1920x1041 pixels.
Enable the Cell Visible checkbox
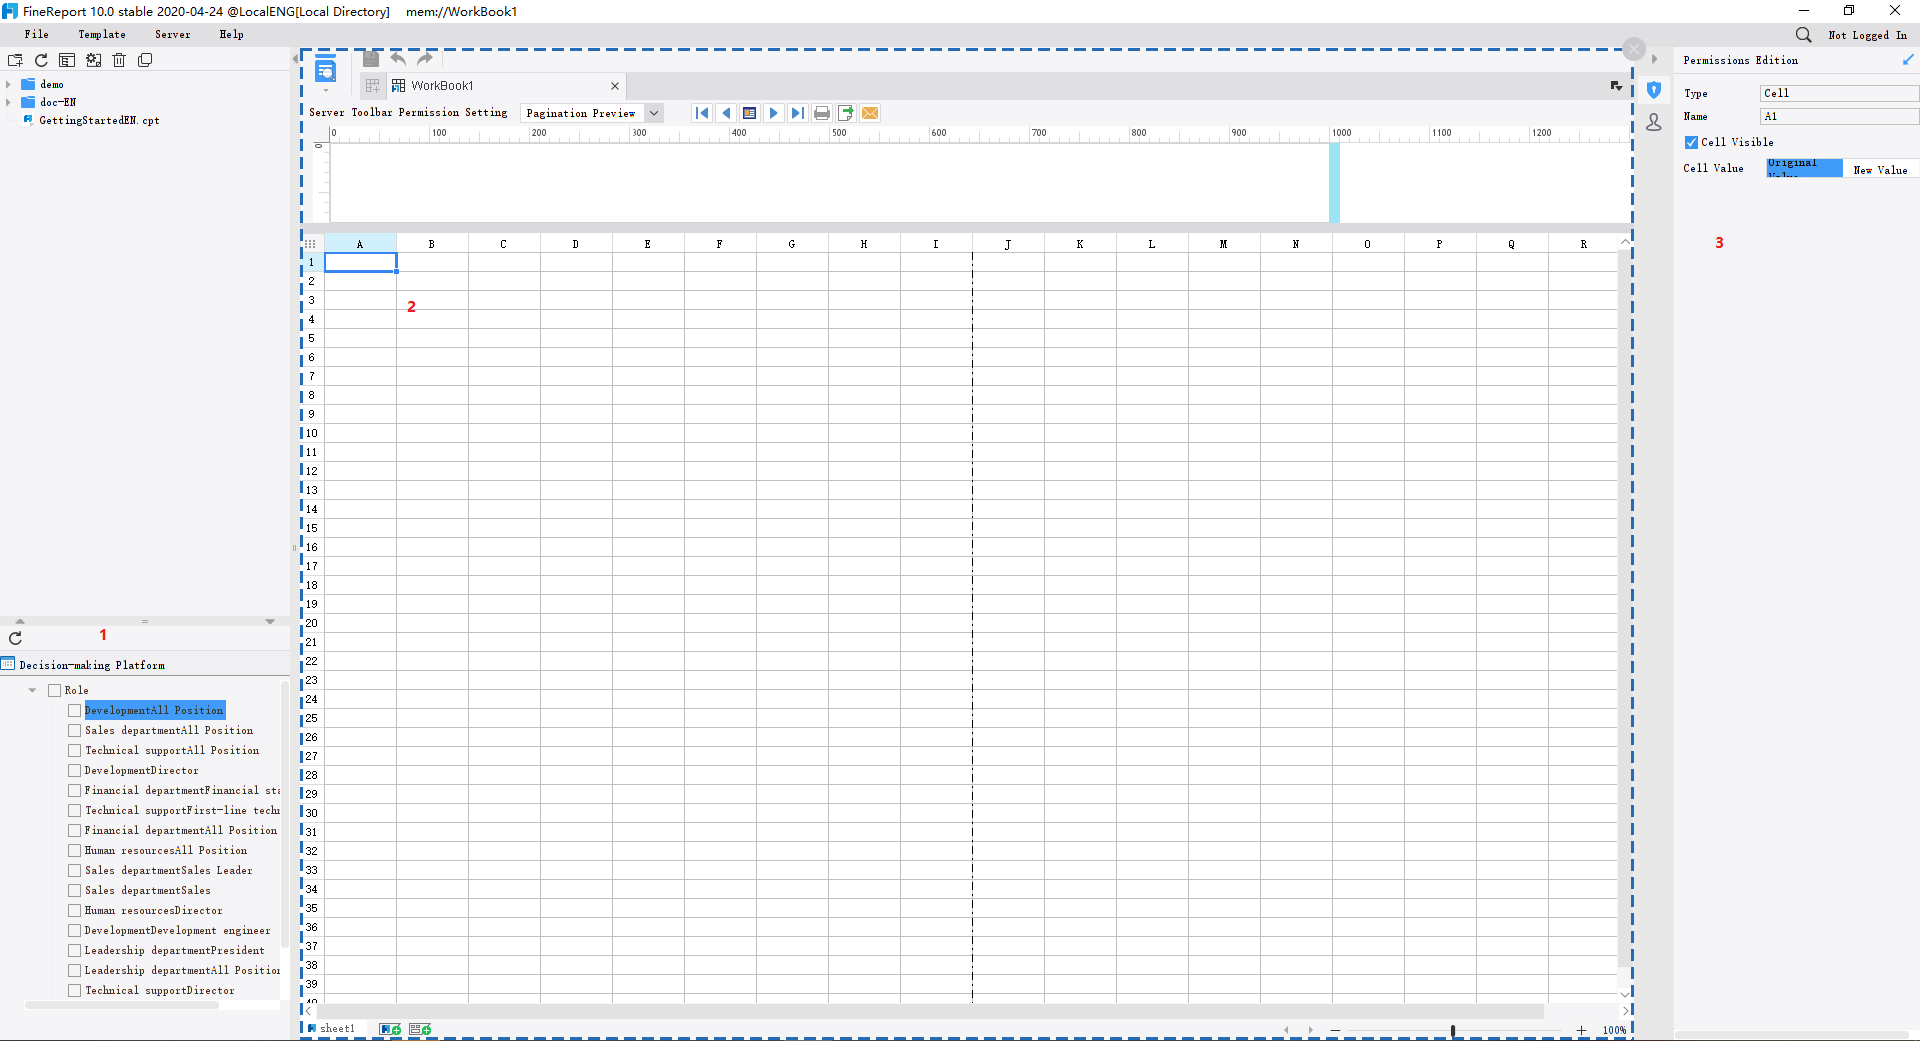[x=1690, y=142]
